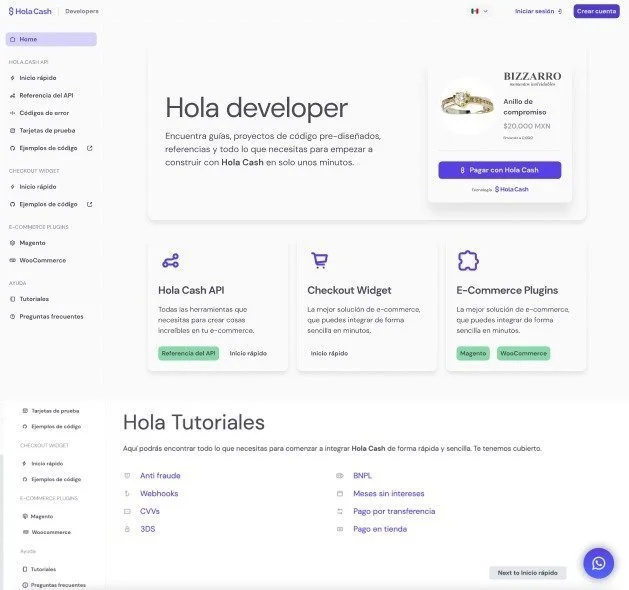629x590 pixels.
Task: Click Pagar con Hola Cash button
Action: [499, 170]
